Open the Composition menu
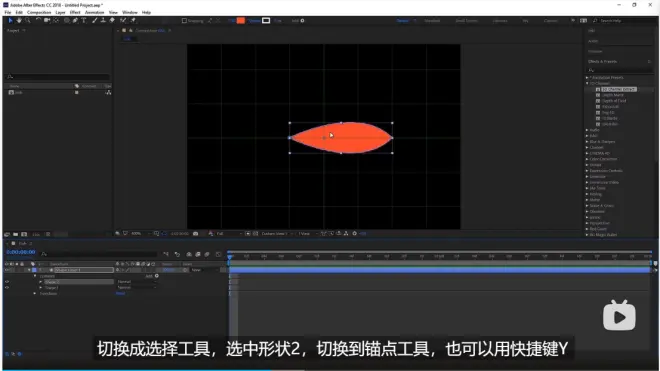660x371 pixels. [x=39, y=13]
